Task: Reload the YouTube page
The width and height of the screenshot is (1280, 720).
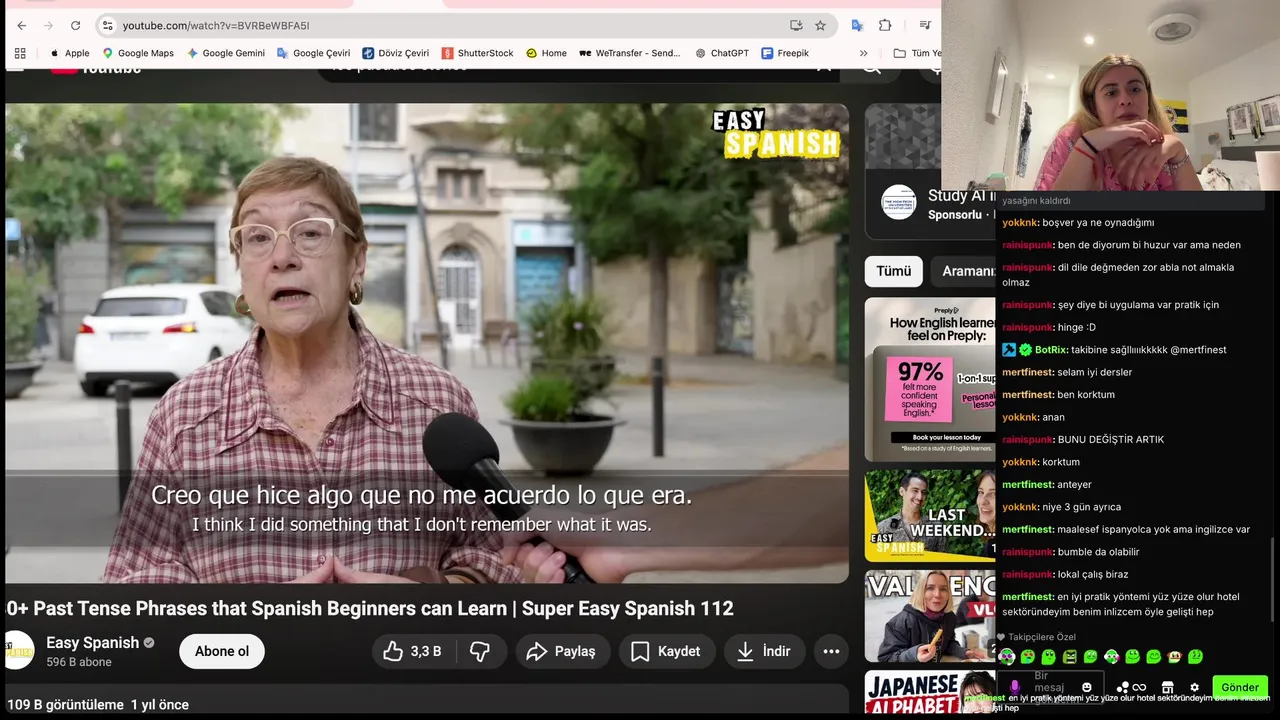Action: (x=75, y=25)
